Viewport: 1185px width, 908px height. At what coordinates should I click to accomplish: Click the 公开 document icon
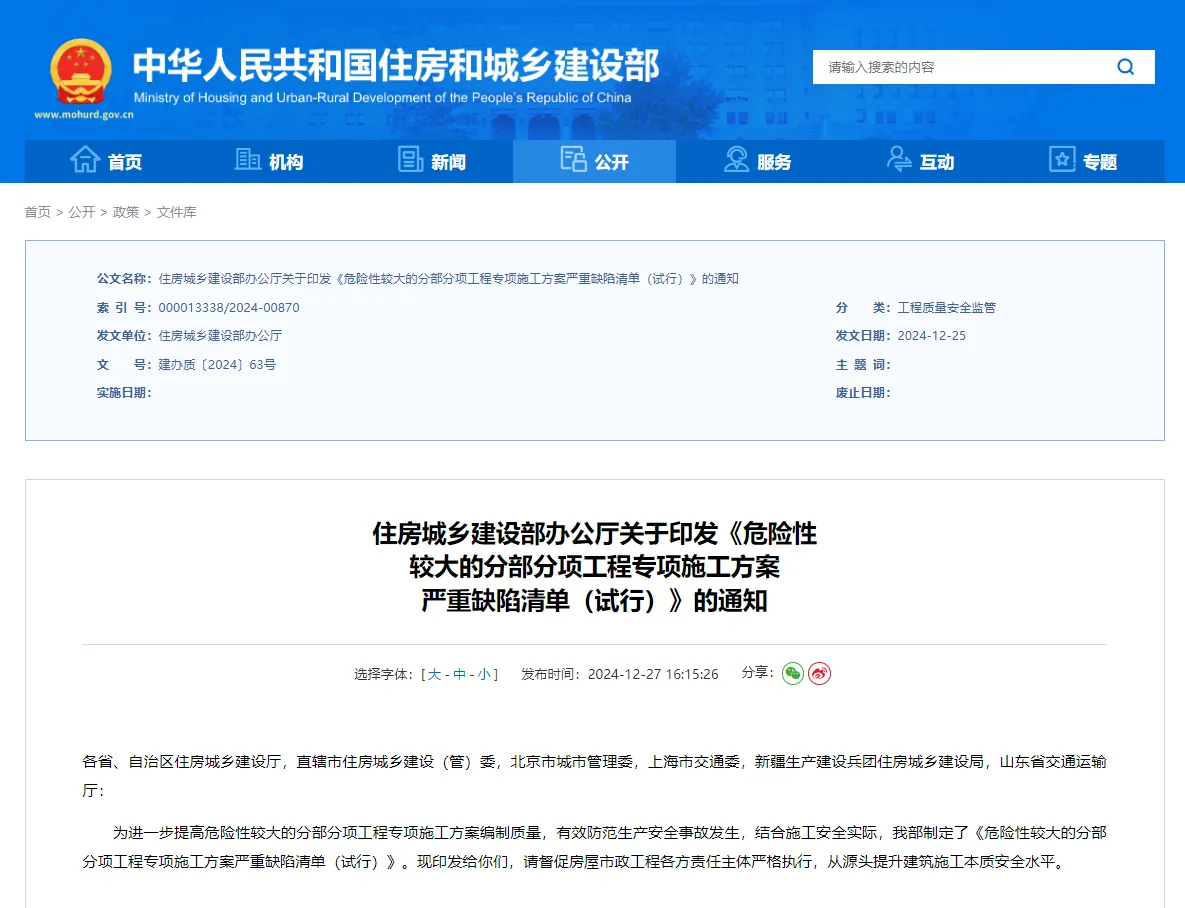coord(574,160)
